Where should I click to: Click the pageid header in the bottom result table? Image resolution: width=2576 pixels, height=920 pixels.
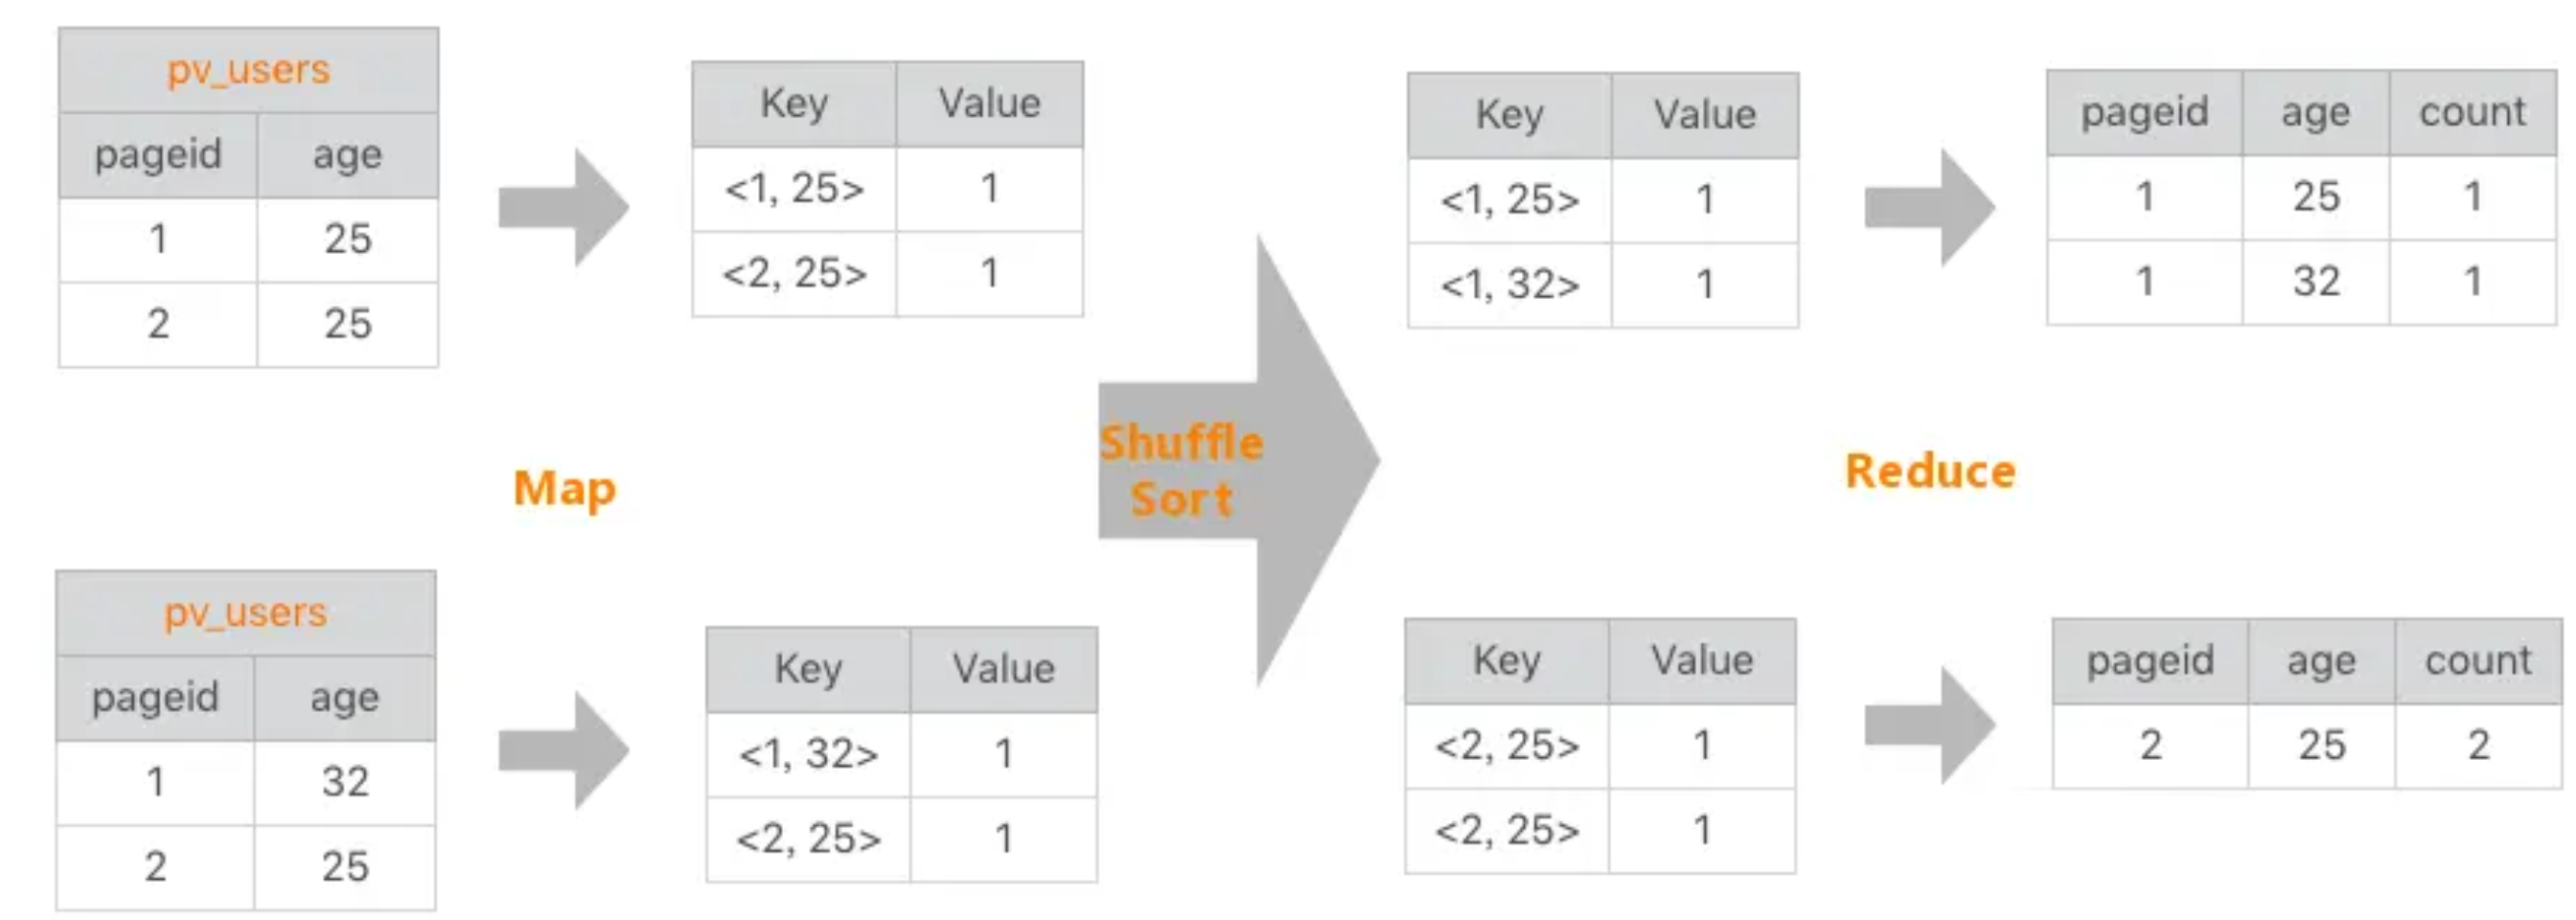(x=2150, y=661)
